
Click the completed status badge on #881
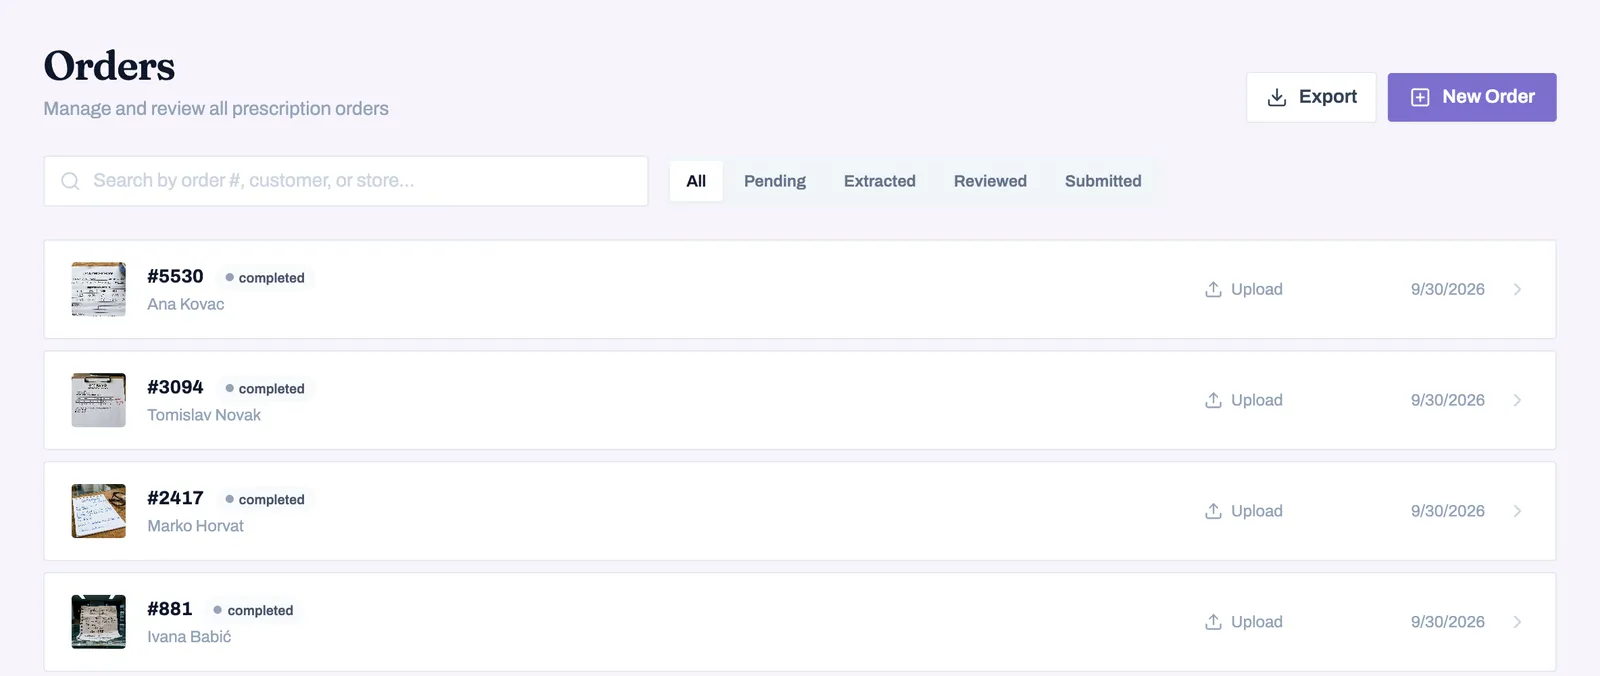[254, 611]
